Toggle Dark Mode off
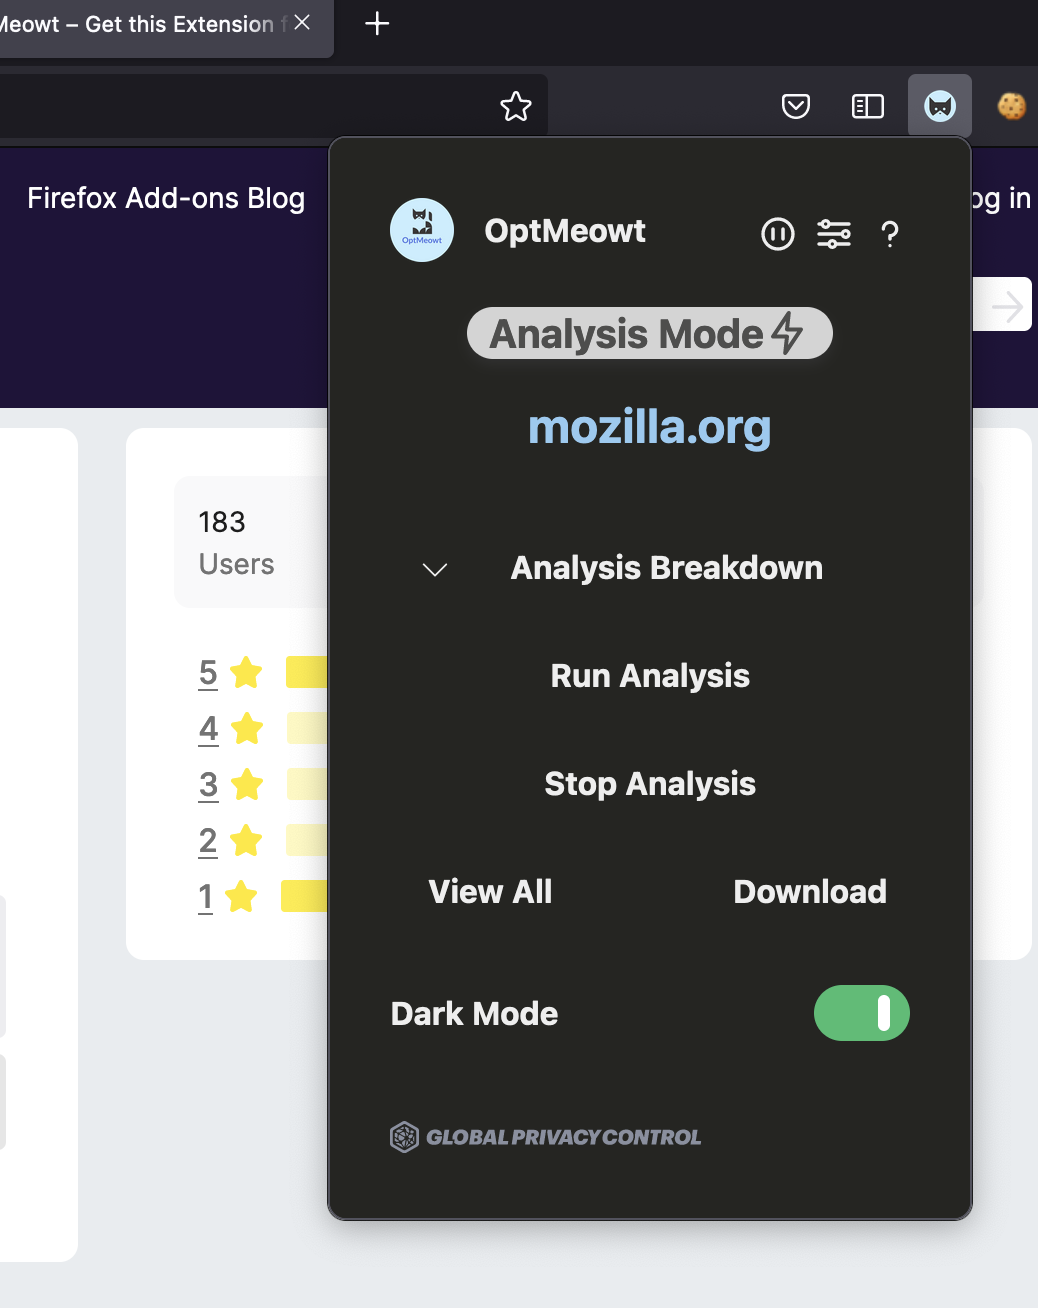 coord(861,1013)
